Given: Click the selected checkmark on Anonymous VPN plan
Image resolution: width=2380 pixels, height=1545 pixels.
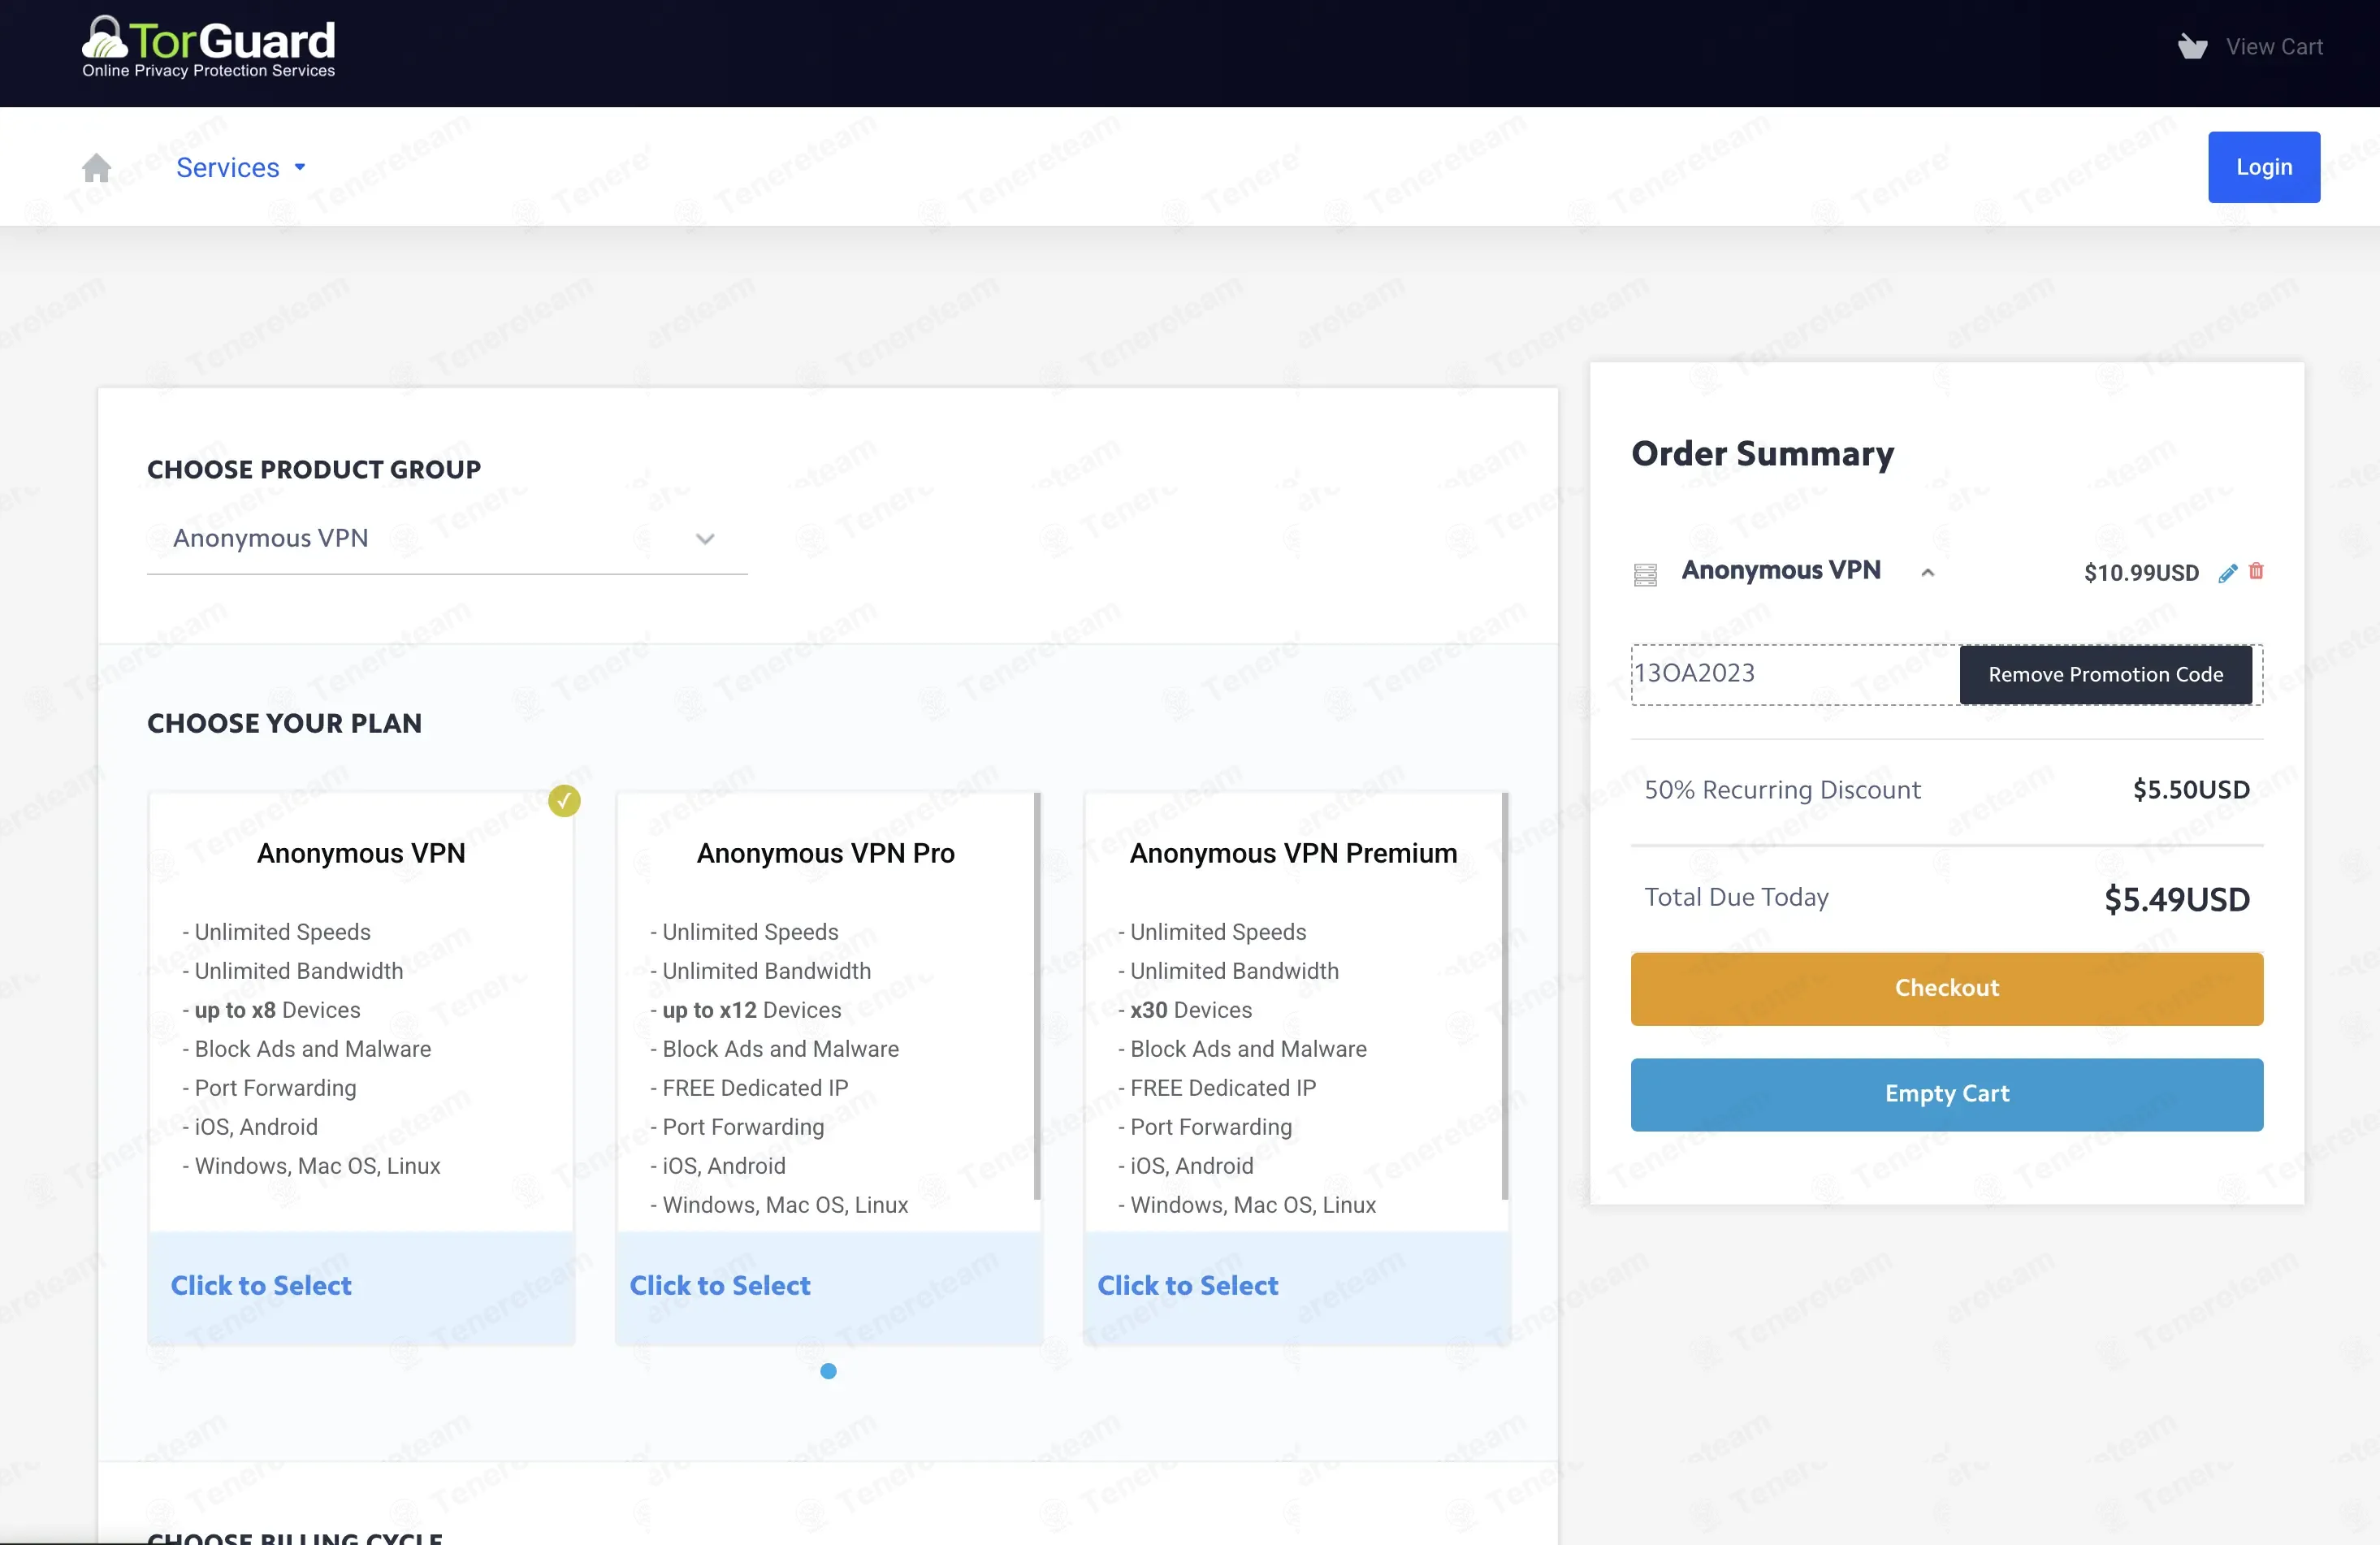Looking at the screenshot, I should [x=564, y=800].
